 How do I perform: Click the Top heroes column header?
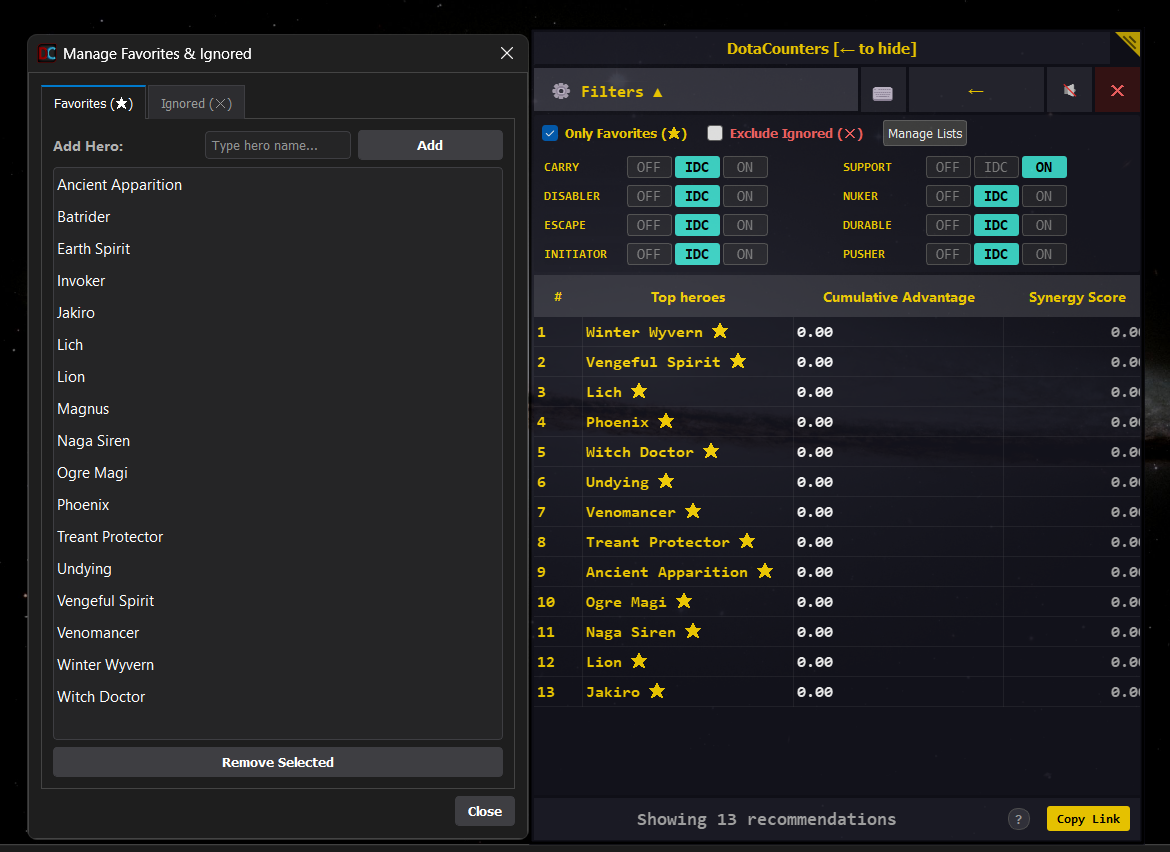pos(687,297)
